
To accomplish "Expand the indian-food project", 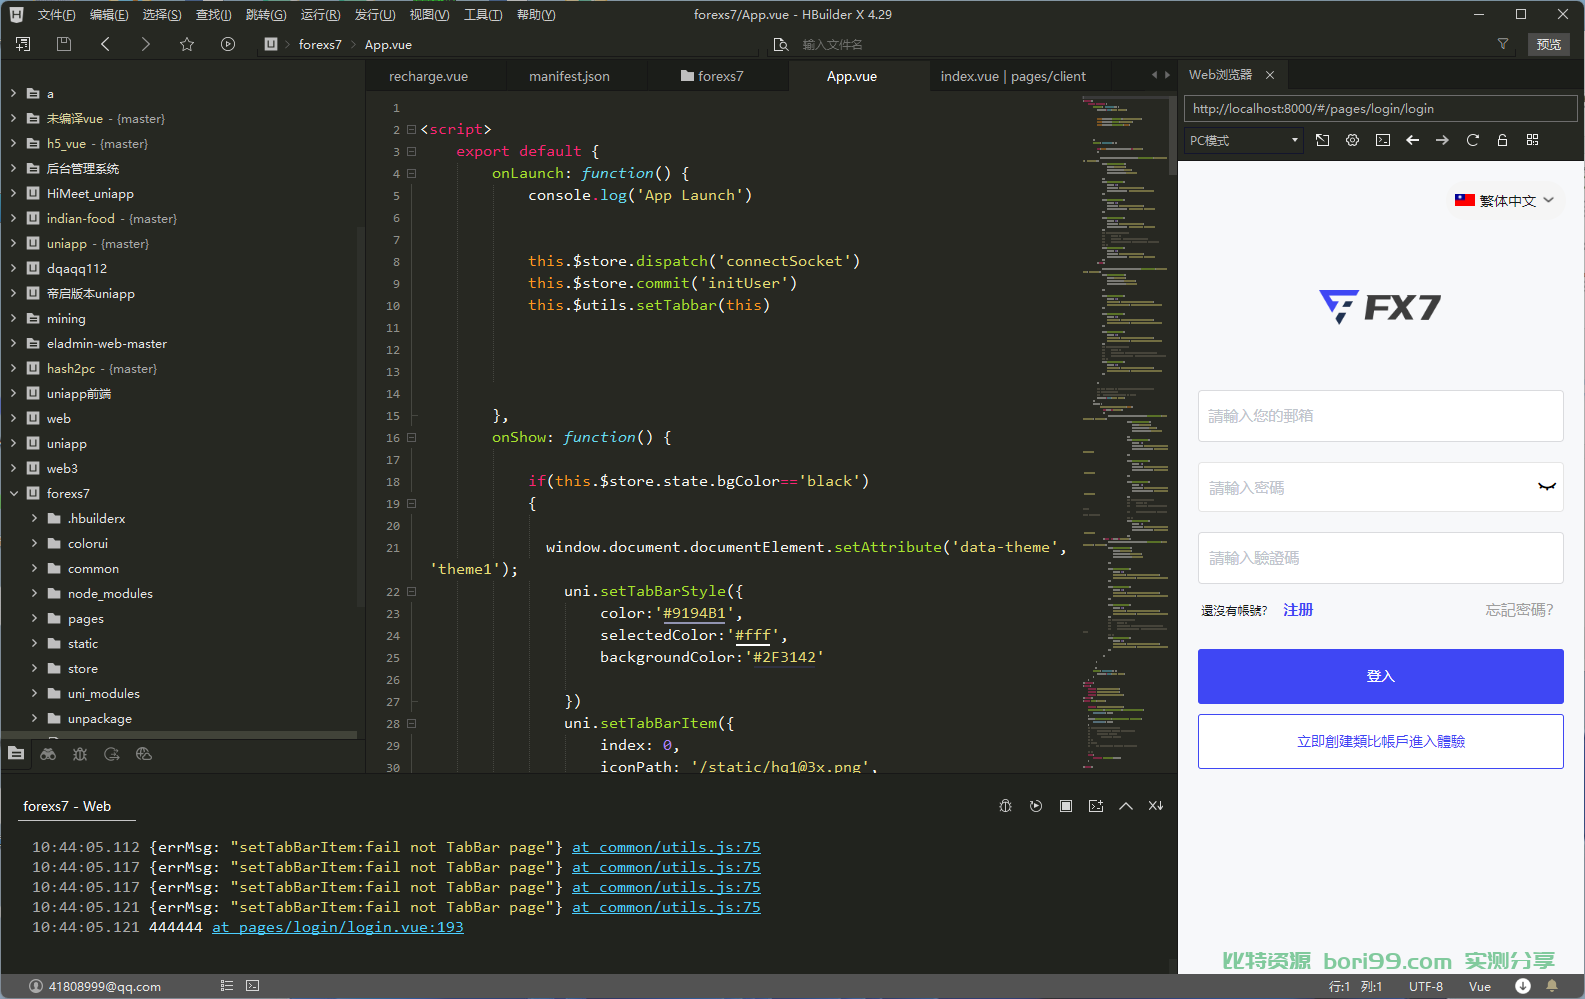I will tap(14, 218).
